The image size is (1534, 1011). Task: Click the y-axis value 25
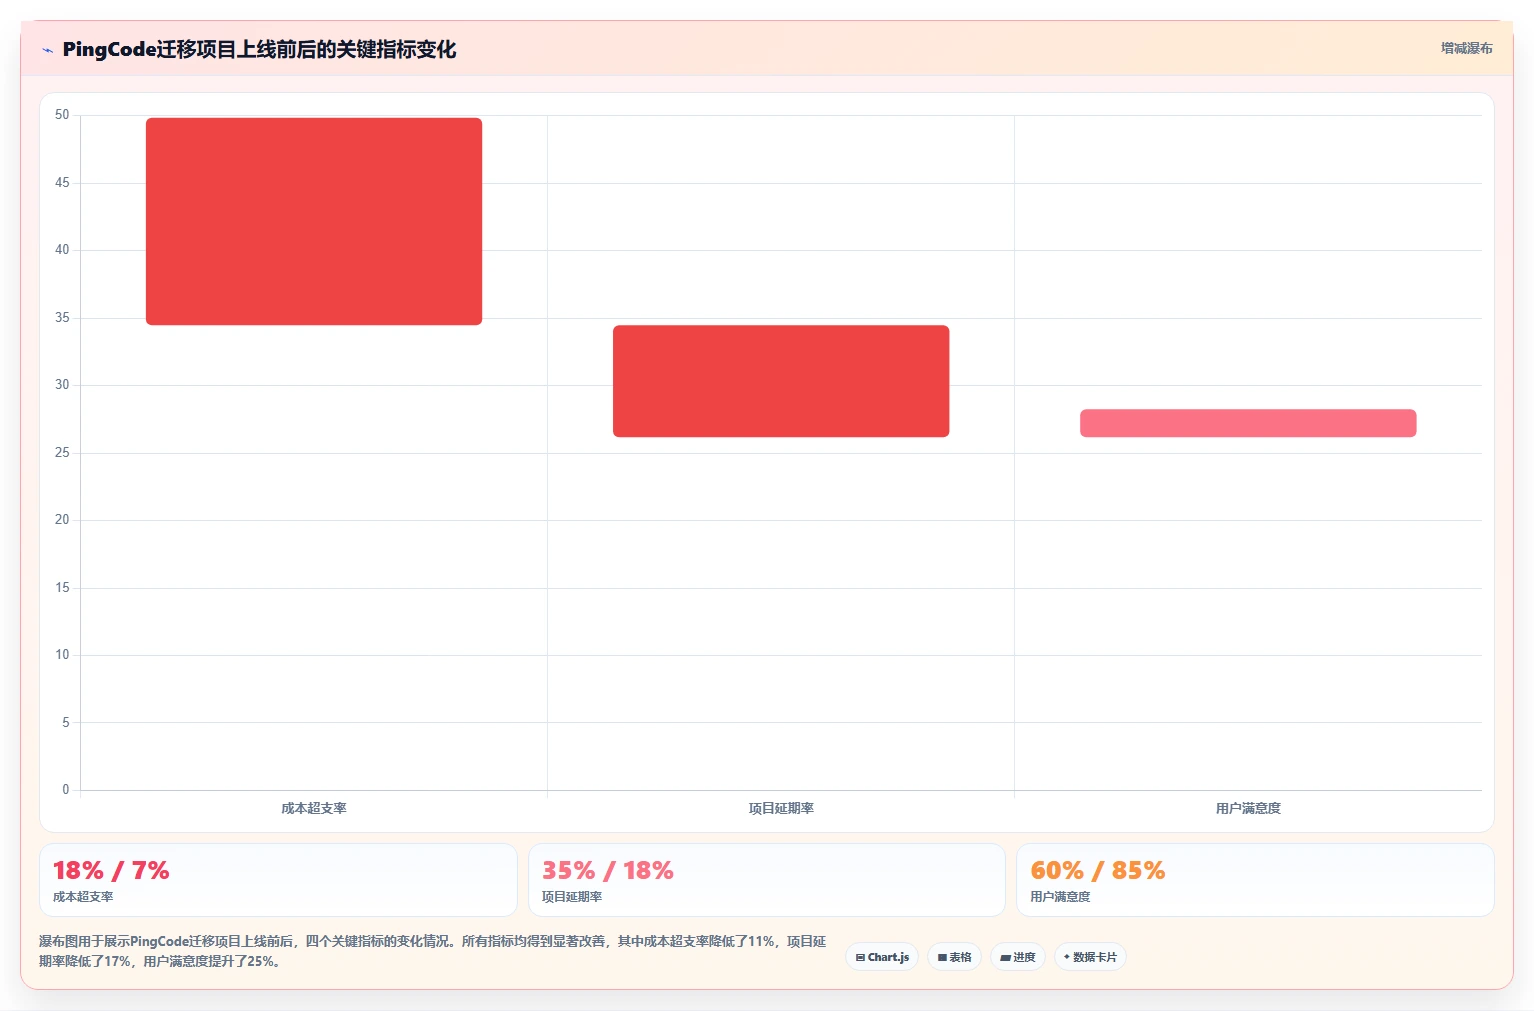[62, 453]
